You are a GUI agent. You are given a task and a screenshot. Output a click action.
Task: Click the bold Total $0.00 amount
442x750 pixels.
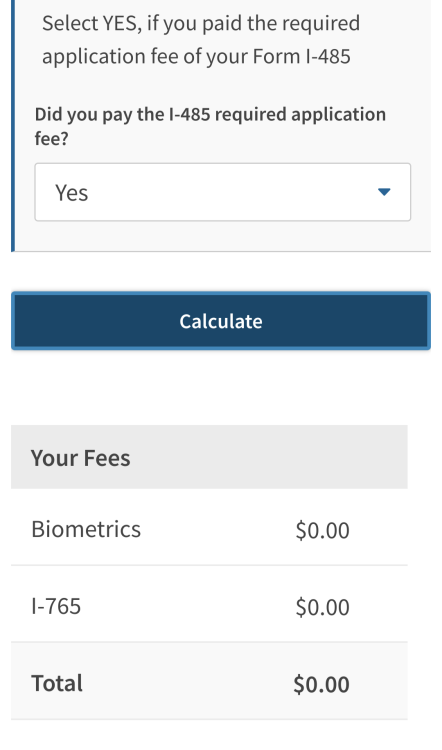click(321, 684)
